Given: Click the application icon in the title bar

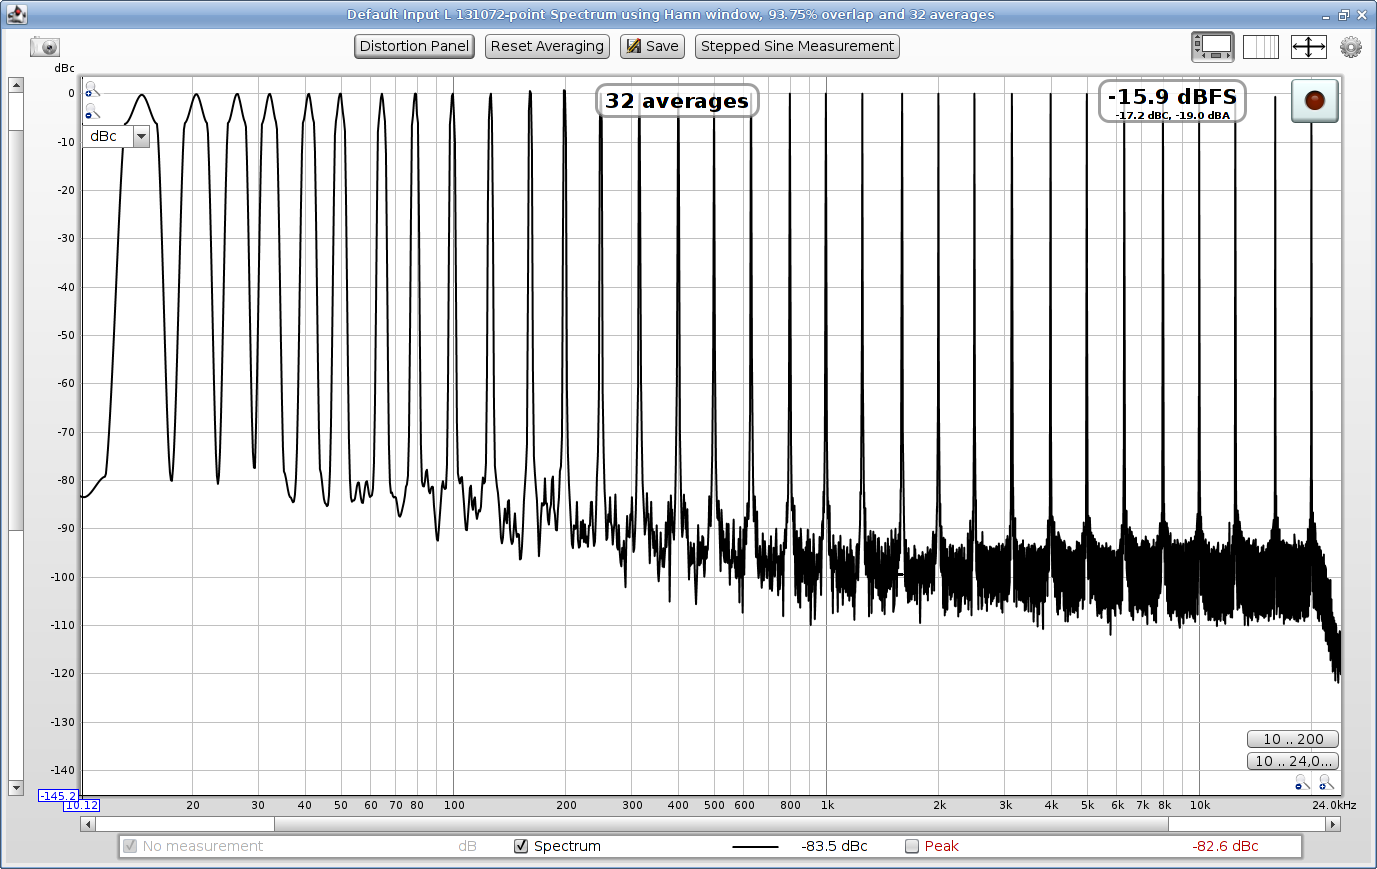Looking at the screenshot, I should click(16, 14).
